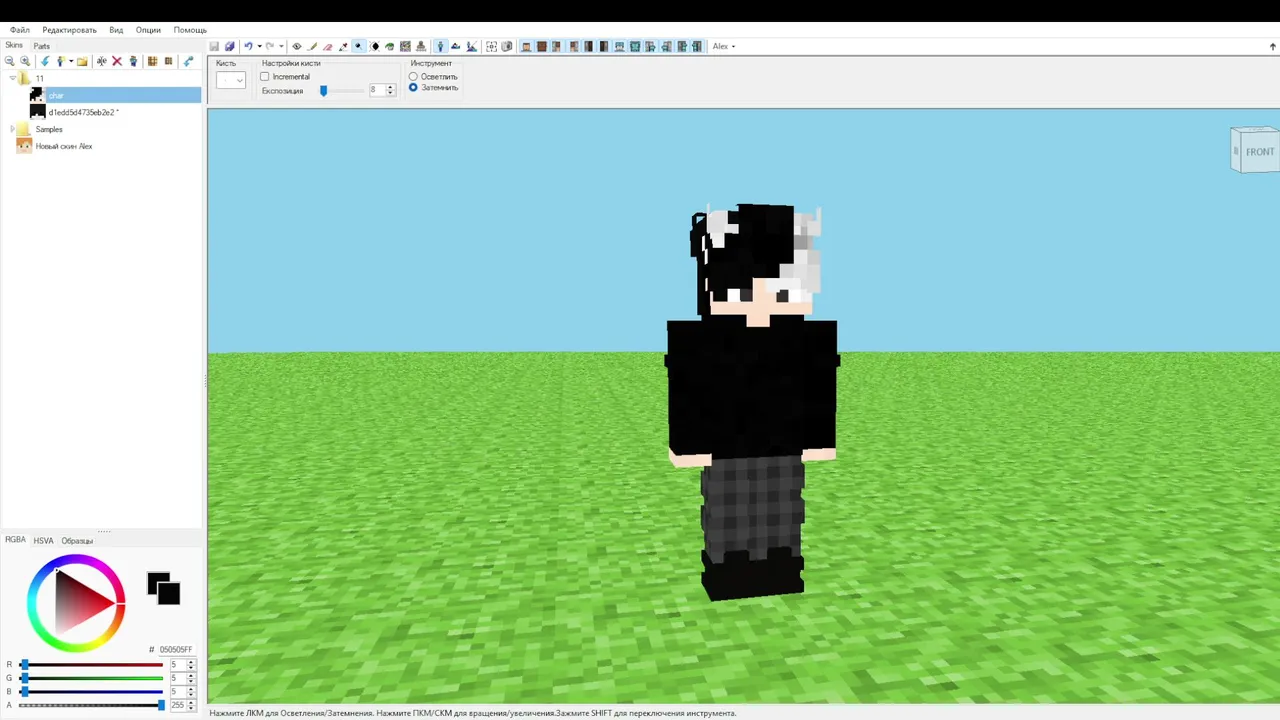Select the Camera eye tool
The height and width of the screenshot is (720, 1280).
pyautogui.click(x=297, y=46)
